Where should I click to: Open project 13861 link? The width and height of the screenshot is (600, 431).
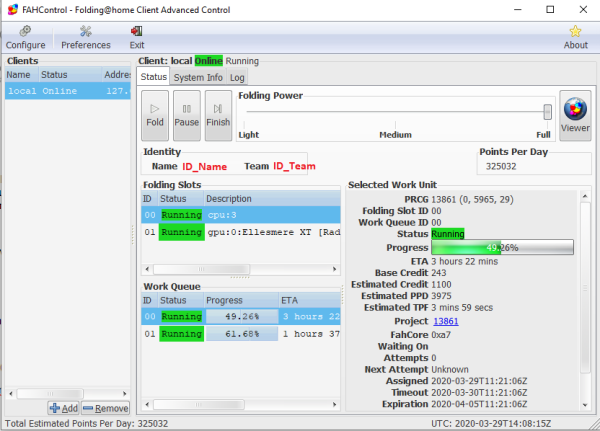click(x=446, y=320)
